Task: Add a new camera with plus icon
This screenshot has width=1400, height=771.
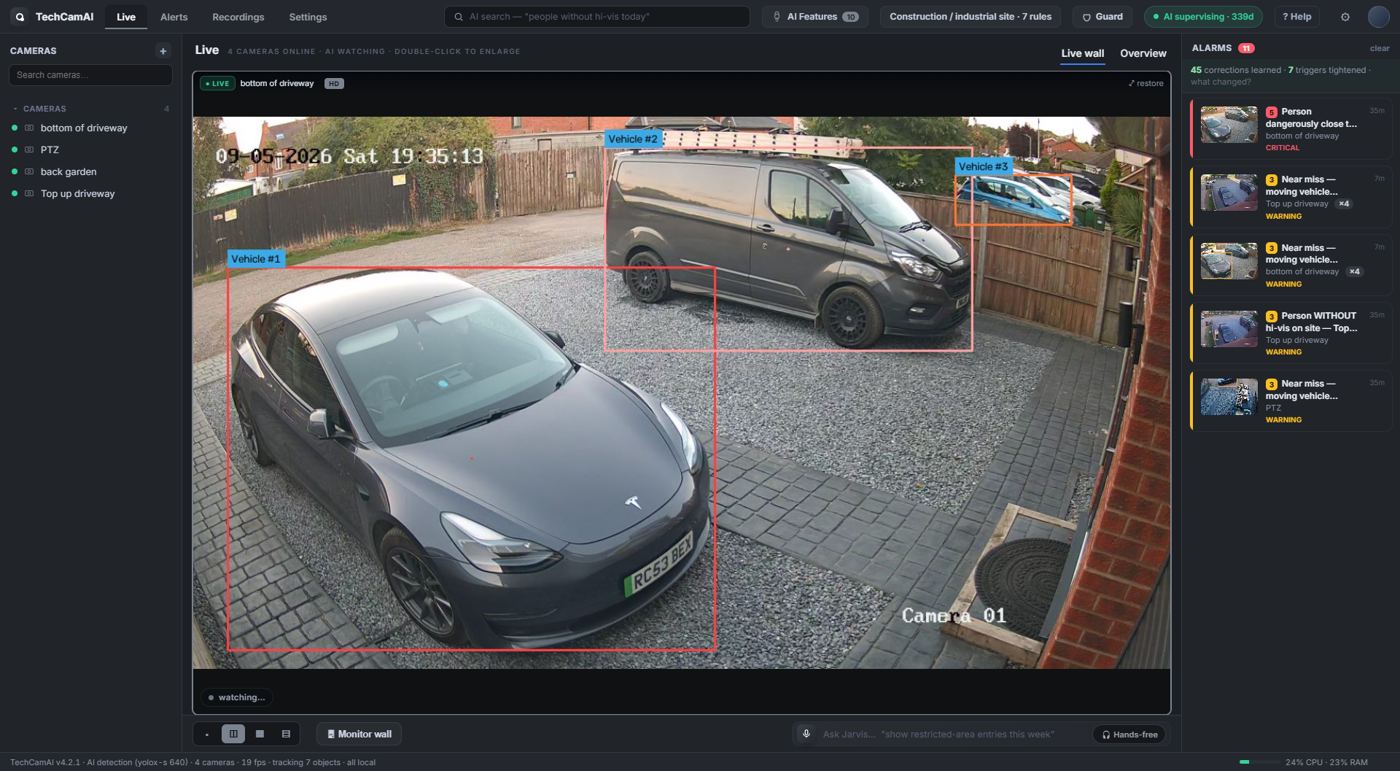Action: [x=163, y=51]
